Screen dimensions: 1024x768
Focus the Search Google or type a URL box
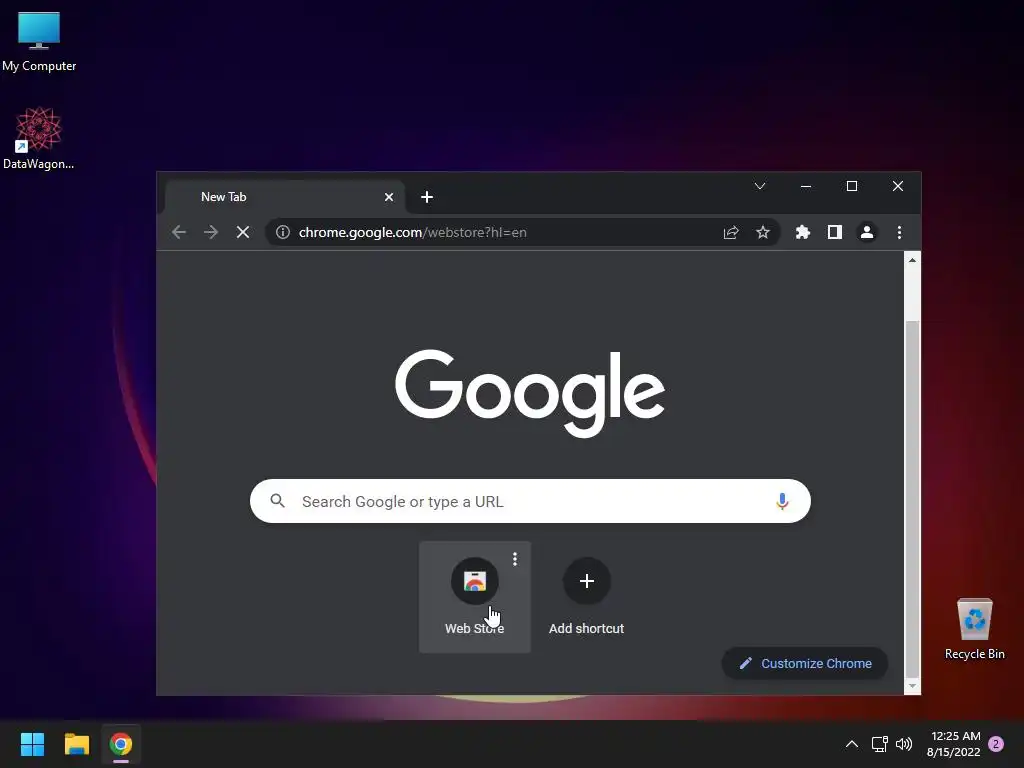(x=530, y=501)
